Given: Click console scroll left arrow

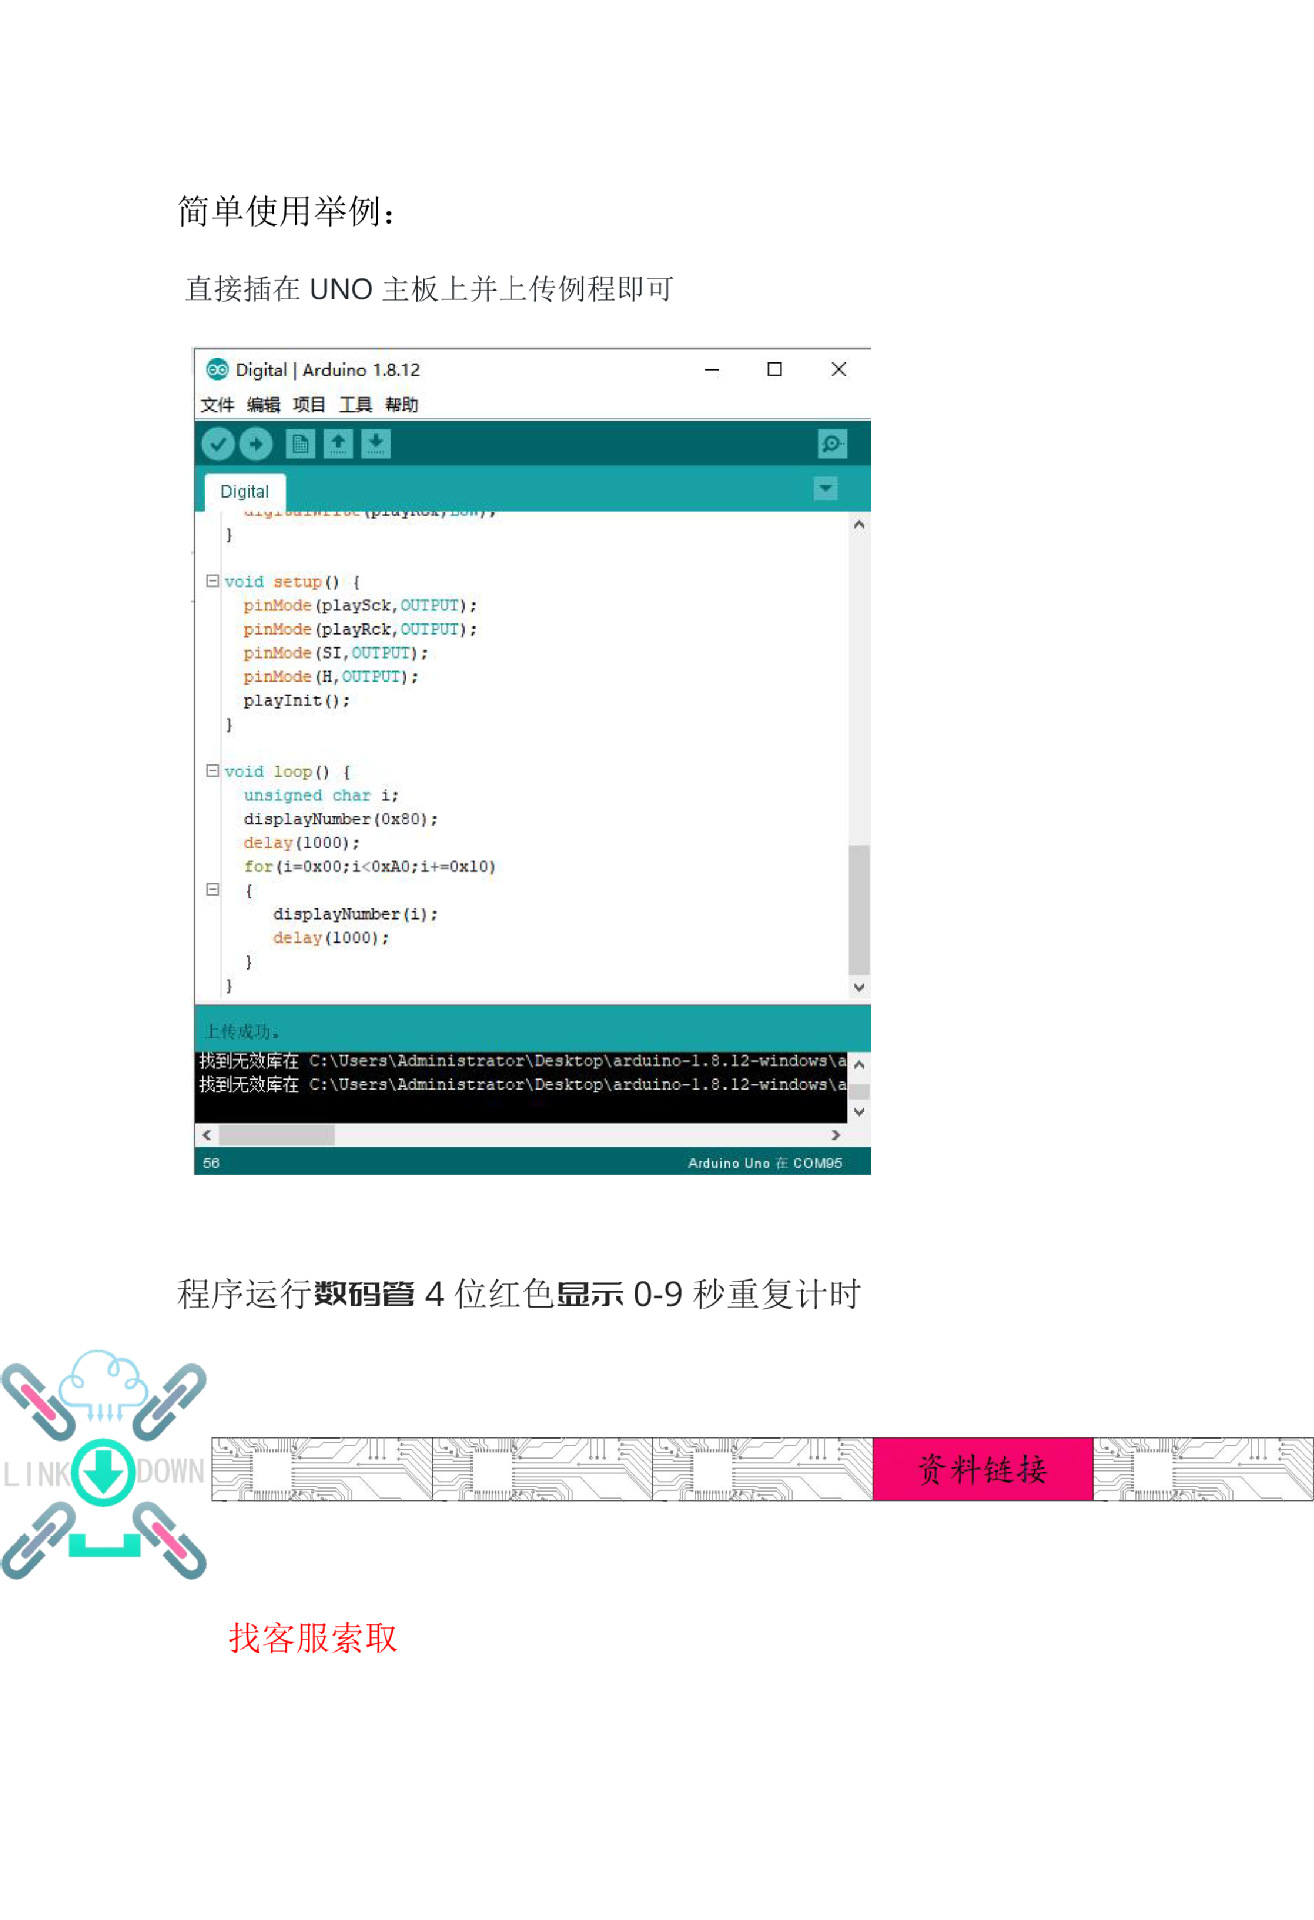Looking at the screenshot, I should pyautogui.click(x=207, y=1135).
